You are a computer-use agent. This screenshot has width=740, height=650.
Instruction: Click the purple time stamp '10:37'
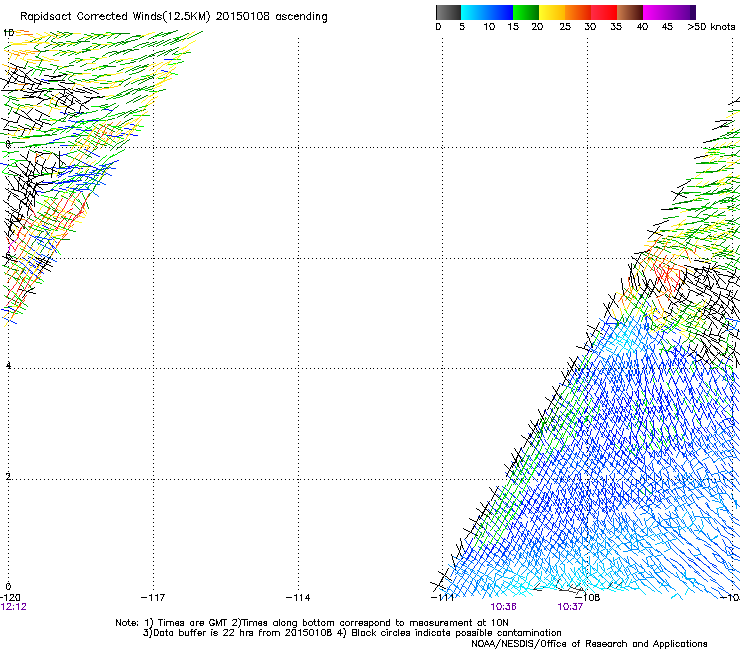[x=570, y=607]
